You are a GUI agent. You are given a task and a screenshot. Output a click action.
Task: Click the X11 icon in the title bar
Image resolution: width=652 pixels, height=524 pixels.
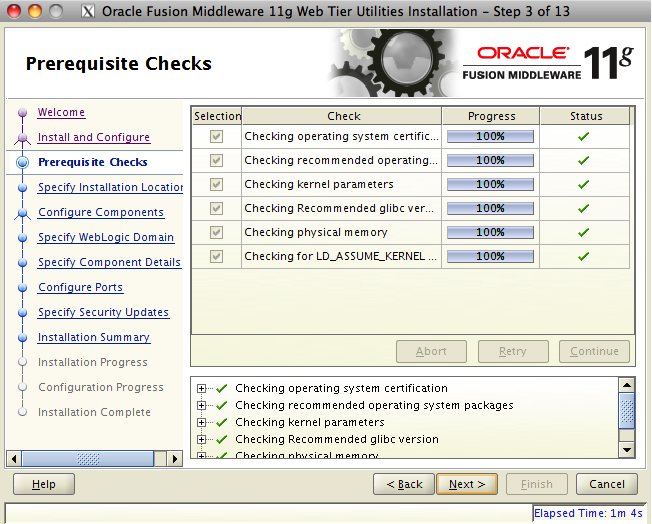[87, 11]
